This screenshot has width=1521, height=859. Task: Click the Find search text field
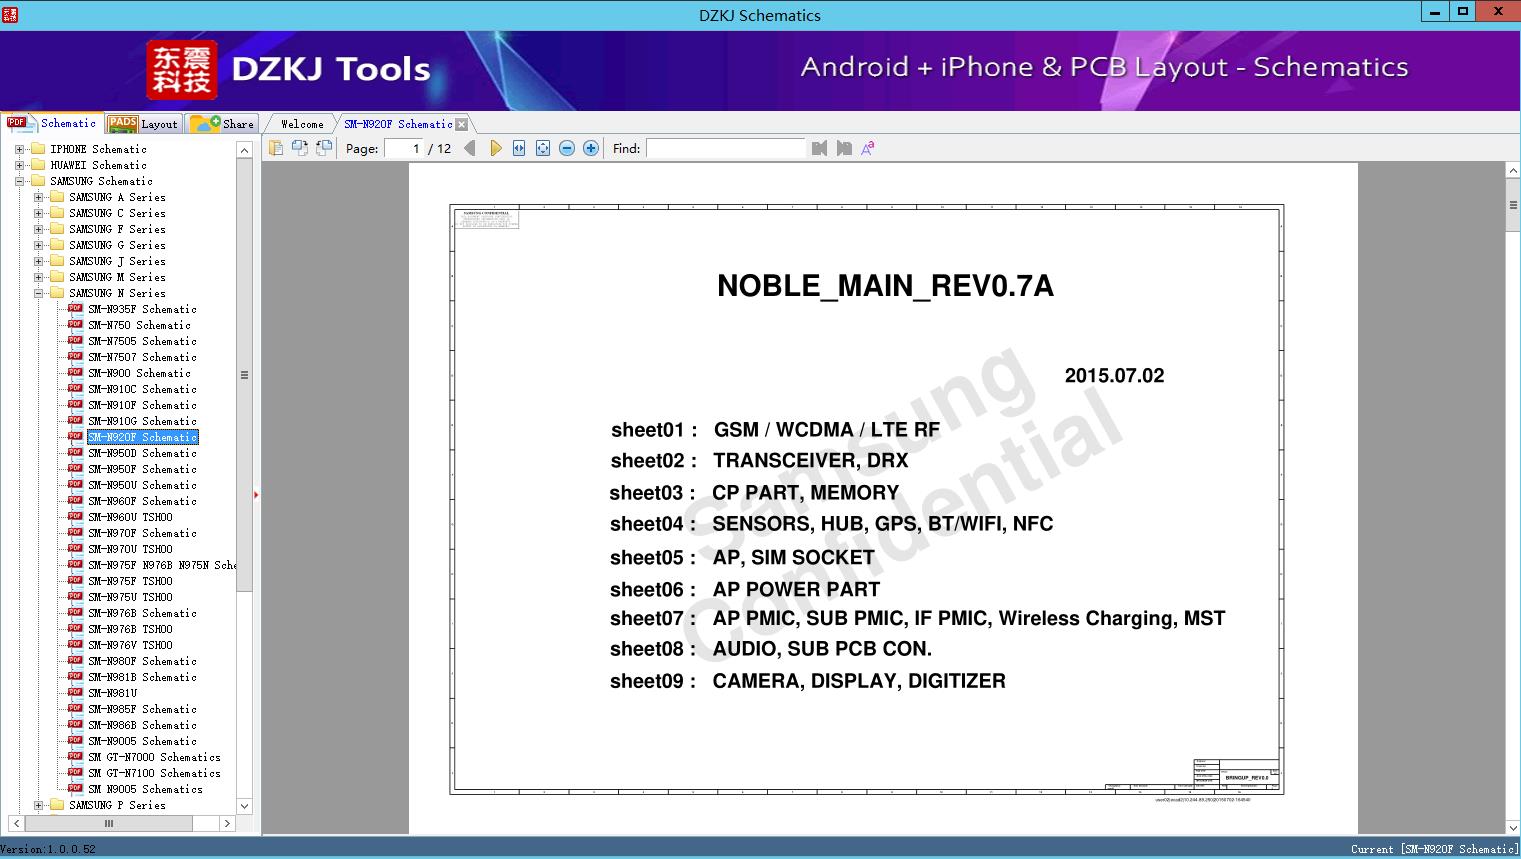726,148
